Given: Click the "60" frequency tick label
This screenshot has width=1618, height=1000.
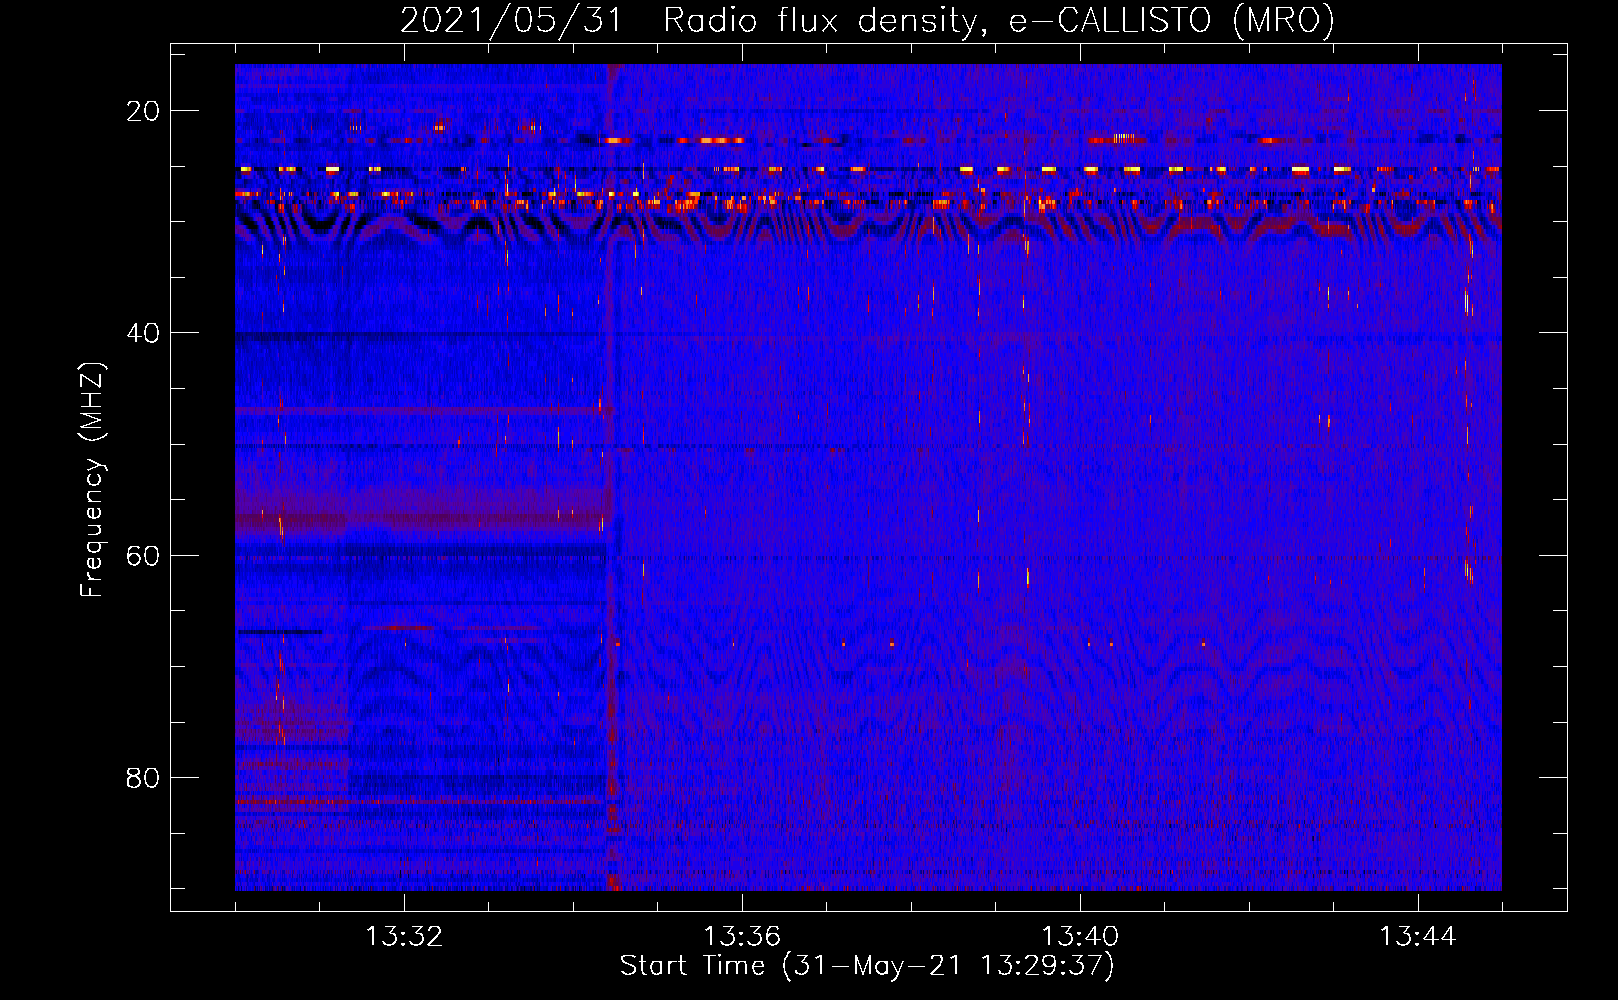Looking at the screenshot, I should (x=144, y=555).
